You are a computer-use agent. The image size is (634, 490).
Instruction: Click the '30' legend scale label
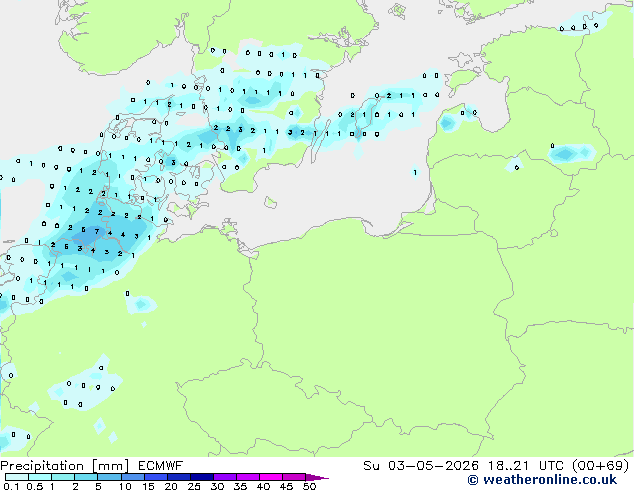[217, 486]
